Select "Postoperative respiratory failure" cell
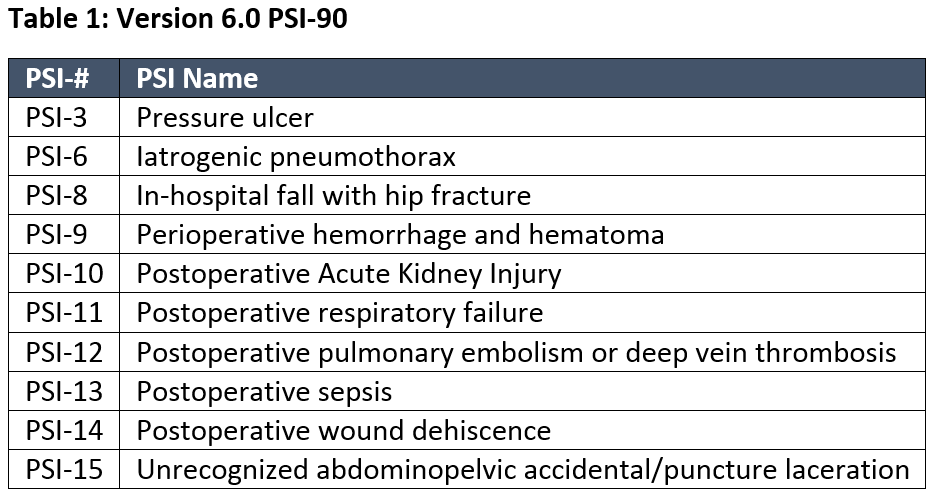 340,313
